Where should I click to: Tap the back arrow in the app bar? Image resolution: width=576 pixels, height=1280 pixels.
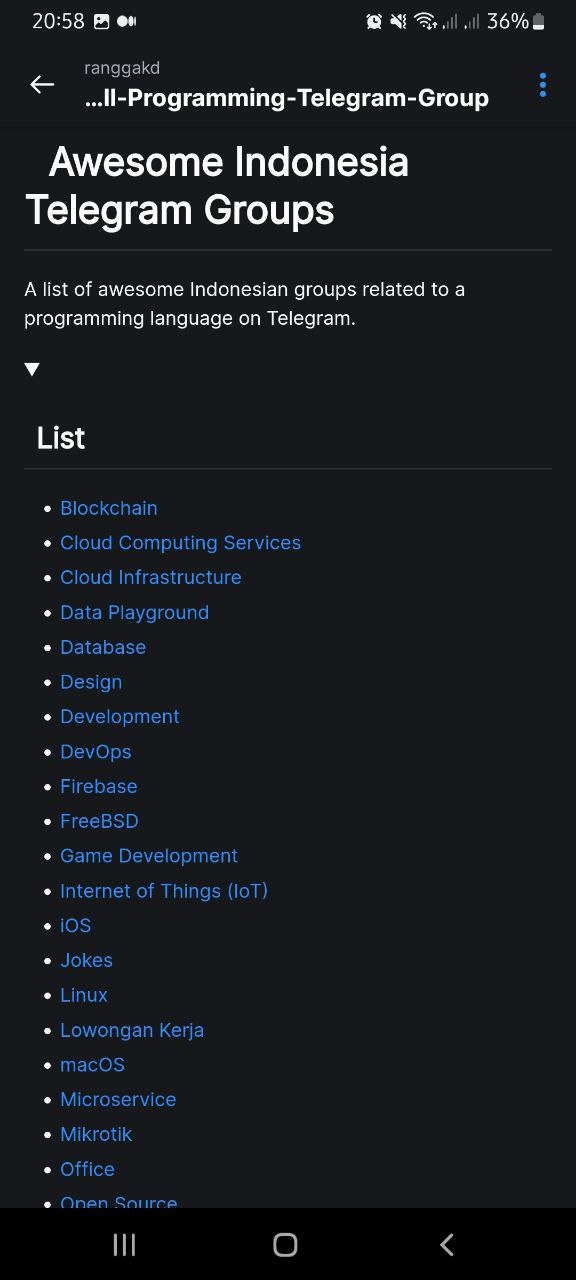coord(41,84)
